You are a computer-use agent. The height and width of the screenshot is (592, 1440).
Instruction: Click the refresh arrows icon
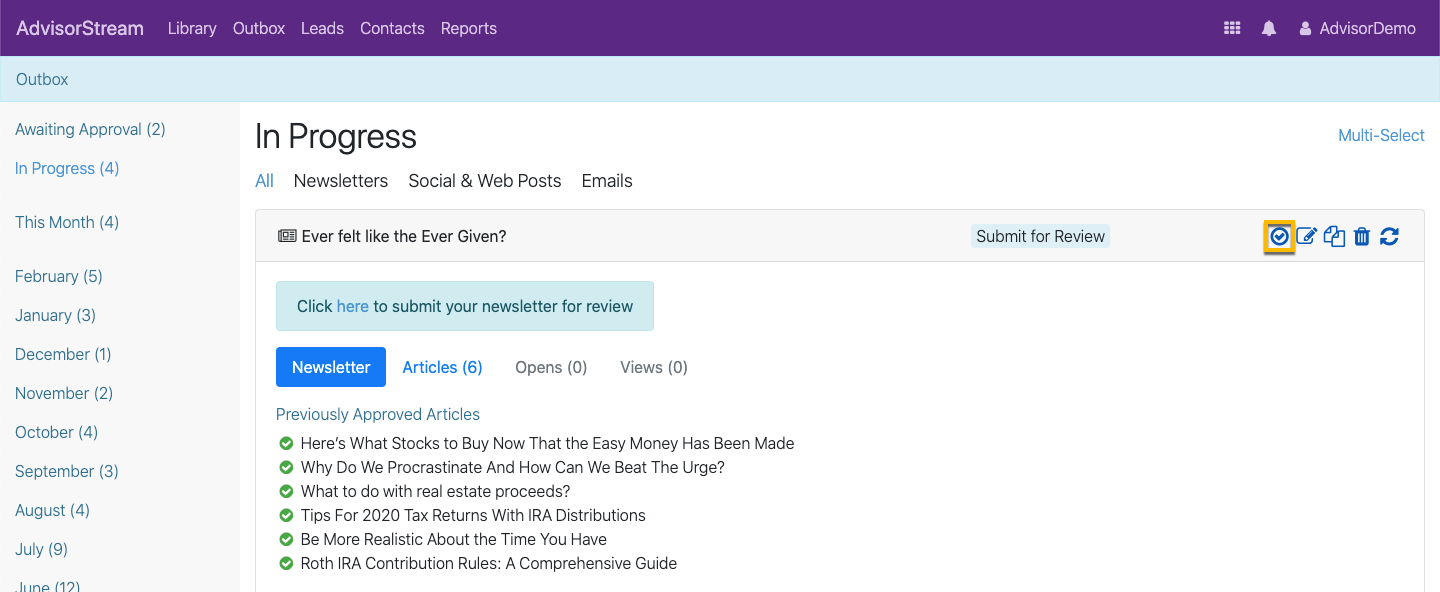[x=1389, y=237]
